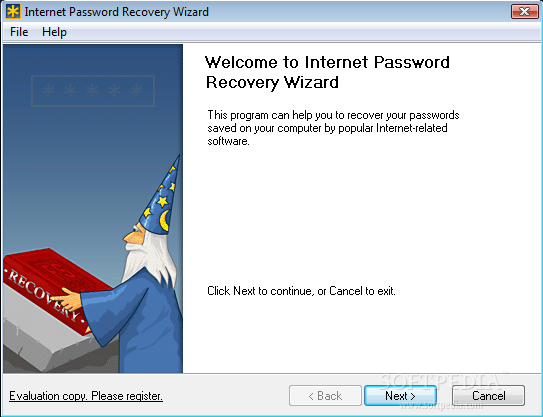Close the wizard with the red X

pyautogui.click(x=524, y=11)
